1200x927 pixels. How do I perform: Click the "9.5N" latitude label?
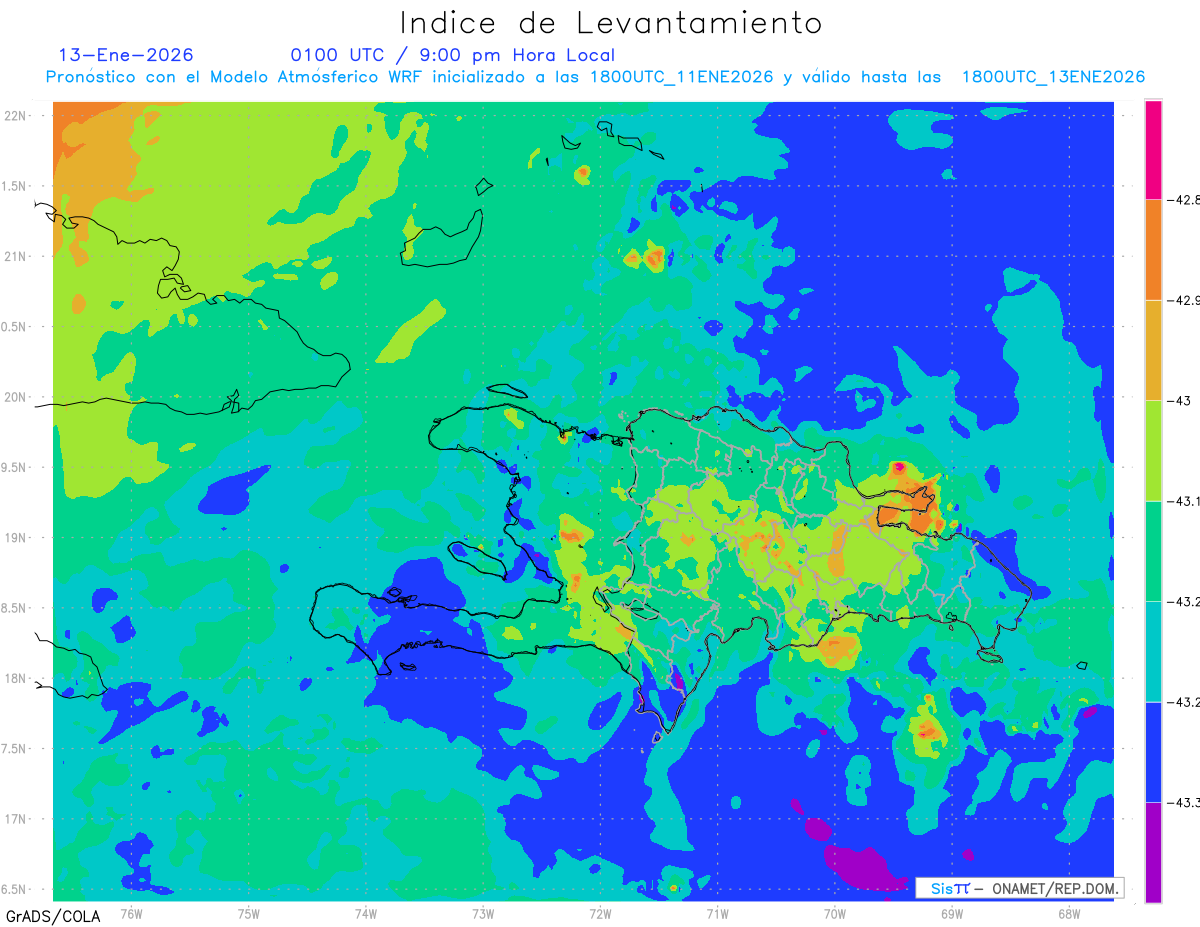[14, 468]
